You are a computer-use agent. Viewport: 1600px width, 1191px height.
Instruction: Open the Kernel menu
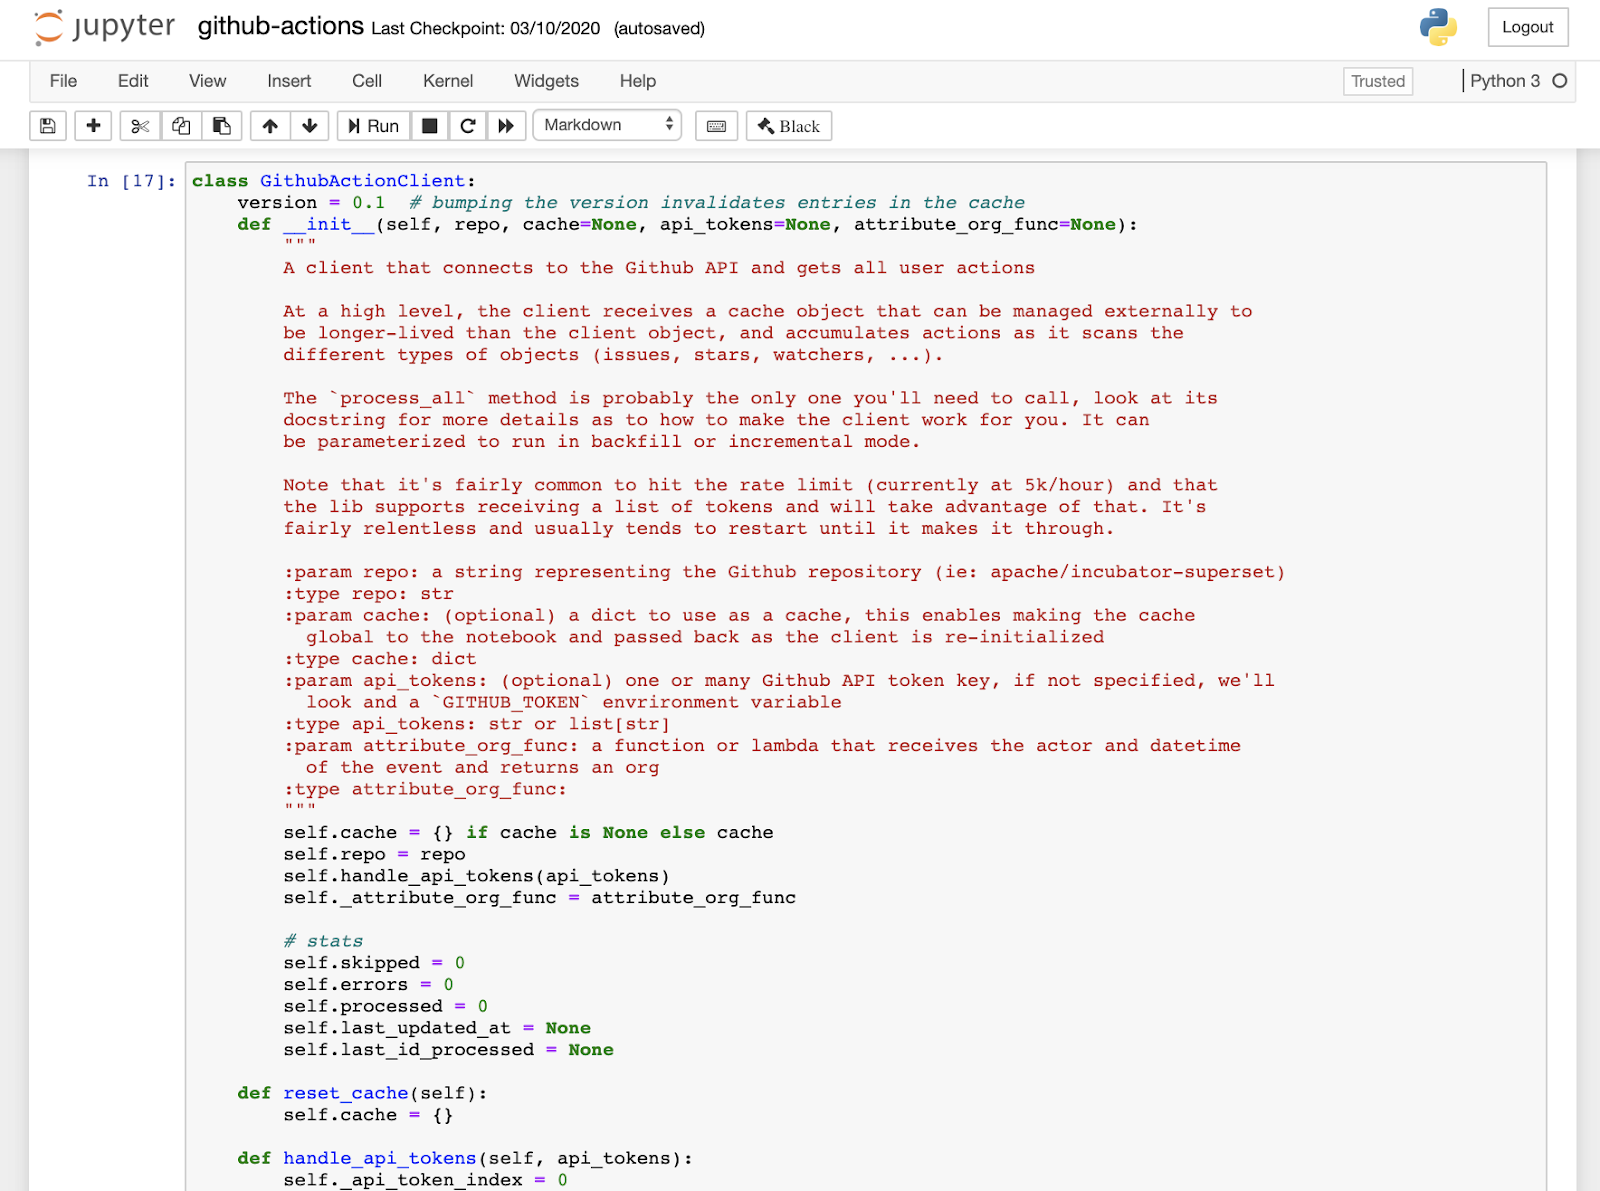[x=447, y=81]
